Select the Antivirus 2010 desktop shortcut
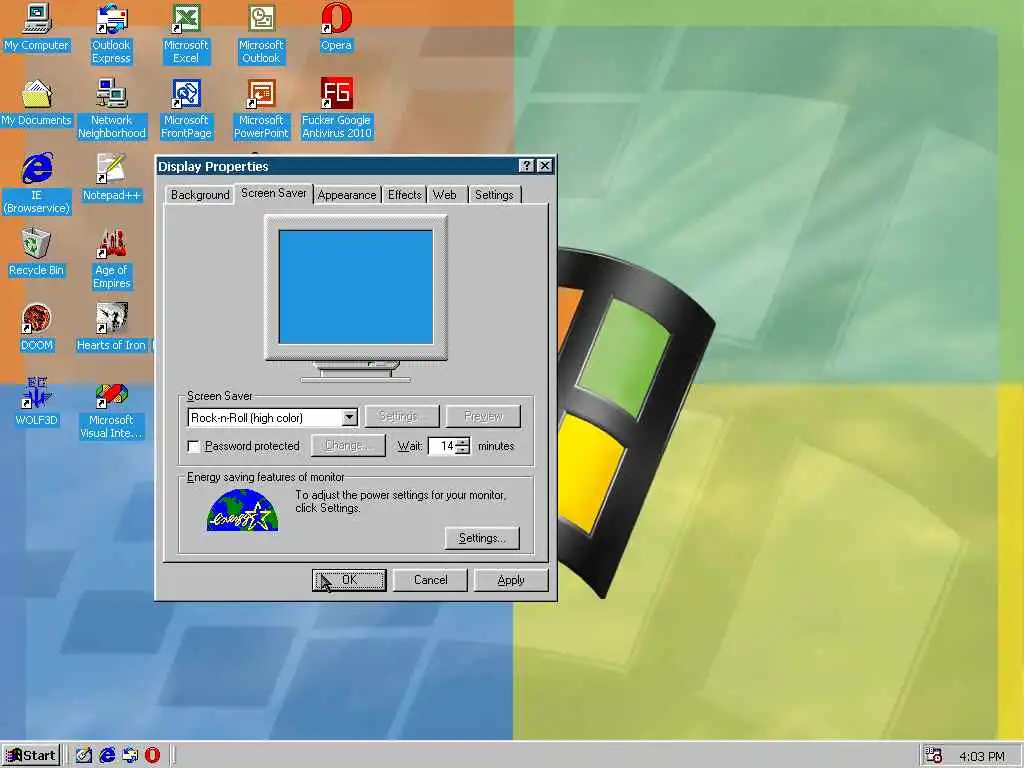This screenshot has width=1024, height=768. click(336, 109)
